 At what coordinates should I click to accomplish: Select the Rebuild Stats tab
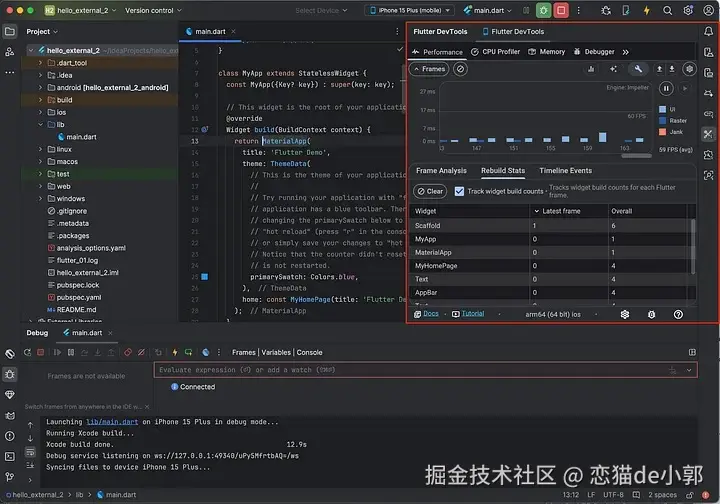[503, 170]
